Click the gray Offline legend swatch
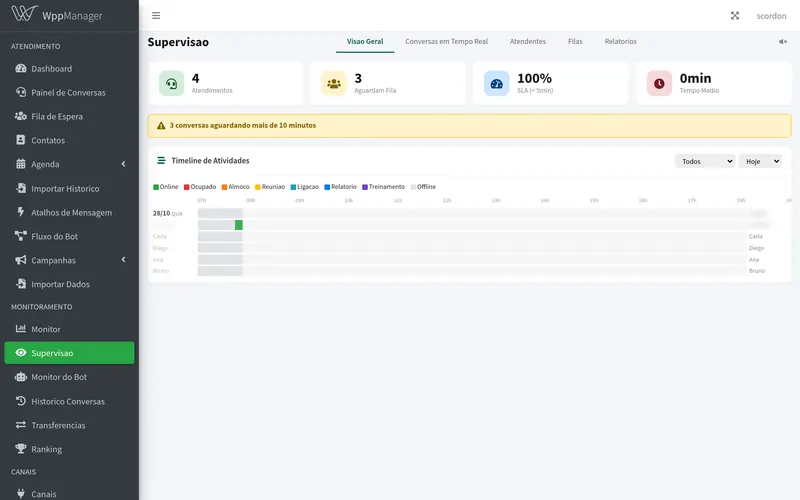 (413, 187)
